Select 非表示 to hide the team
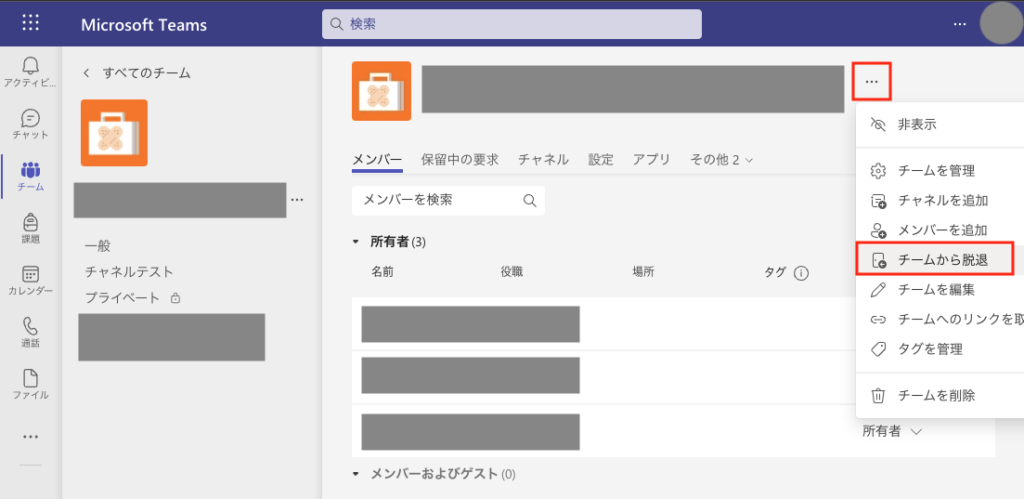Screen dimensions: 1024x499 916,125
